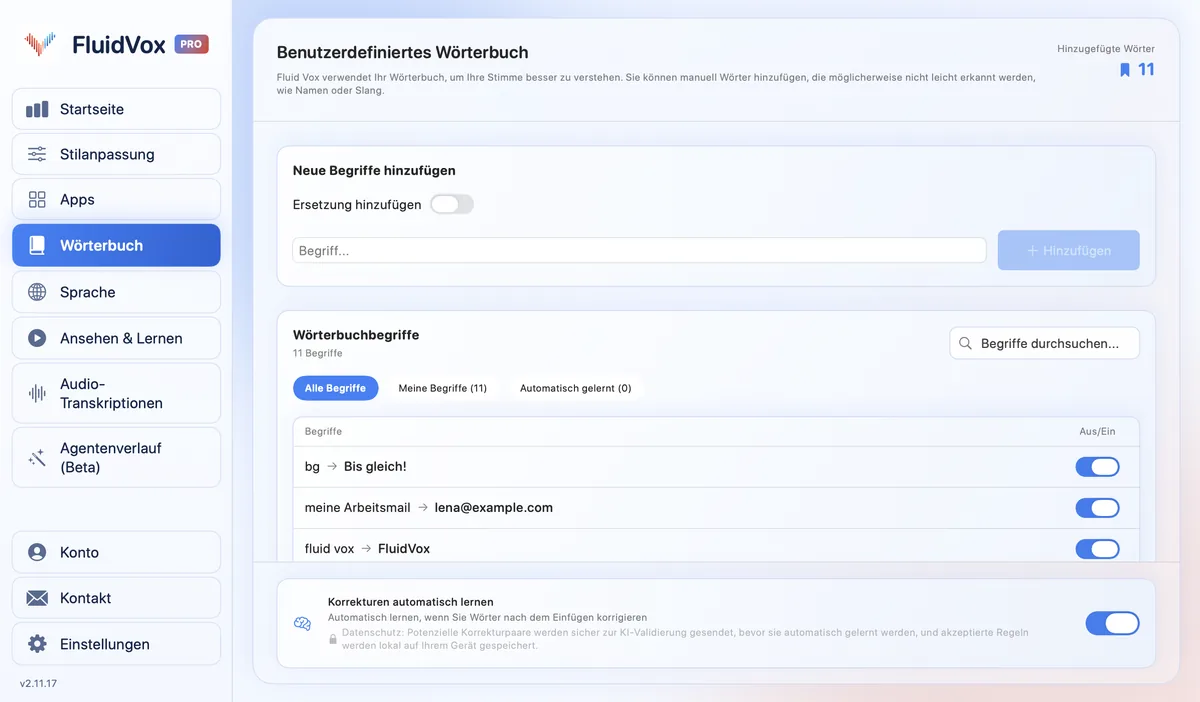Switch to Meine Begriffe (11) tab

[442, 388]
